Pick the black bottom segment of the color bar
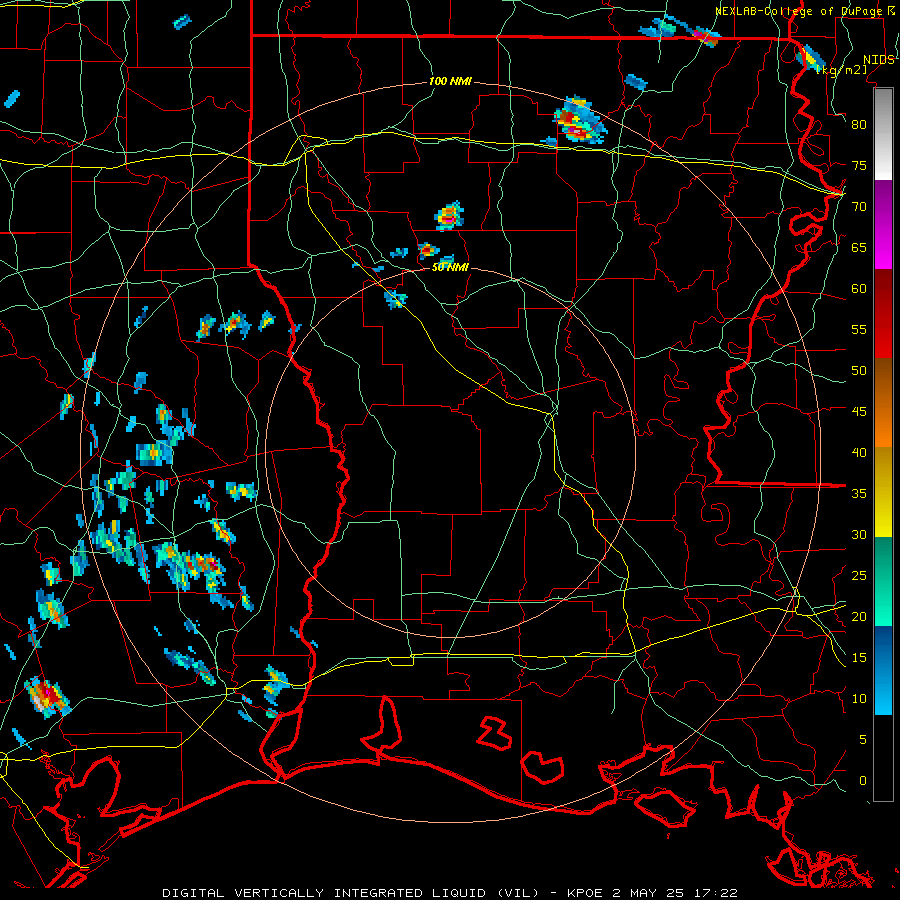Screen dimensions: 900x900 pos(883,758)
